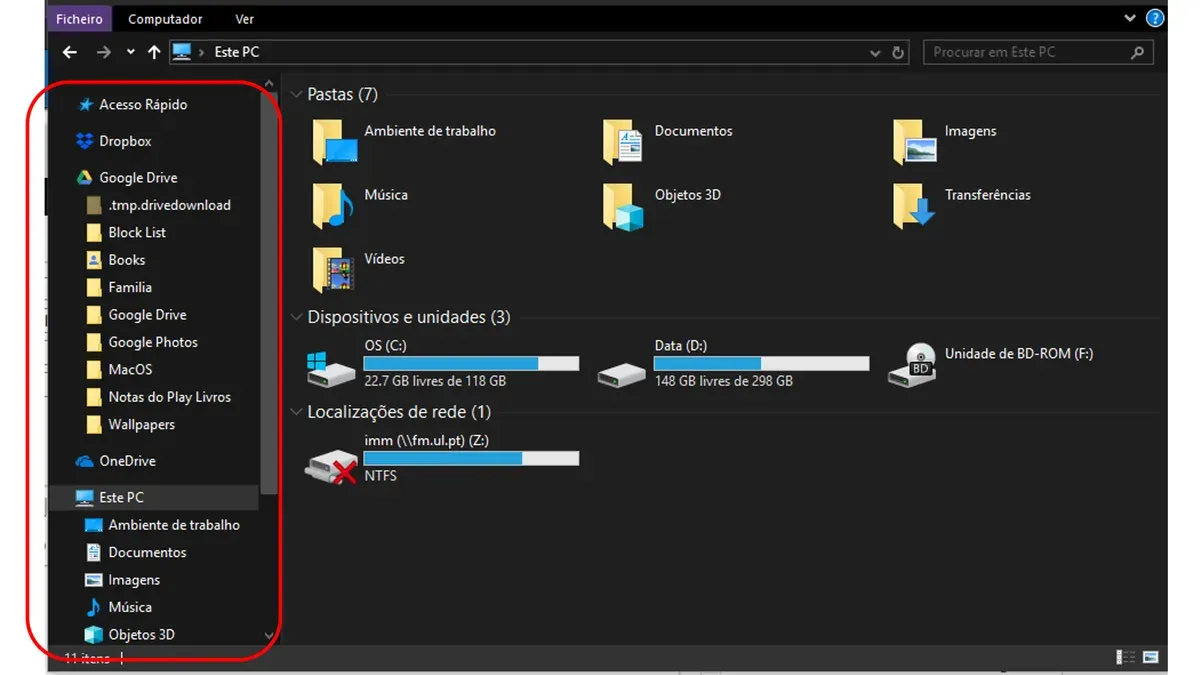Click the 148 GB livres de 298 GB text
Screen dimensions: 1200x675
724,381
